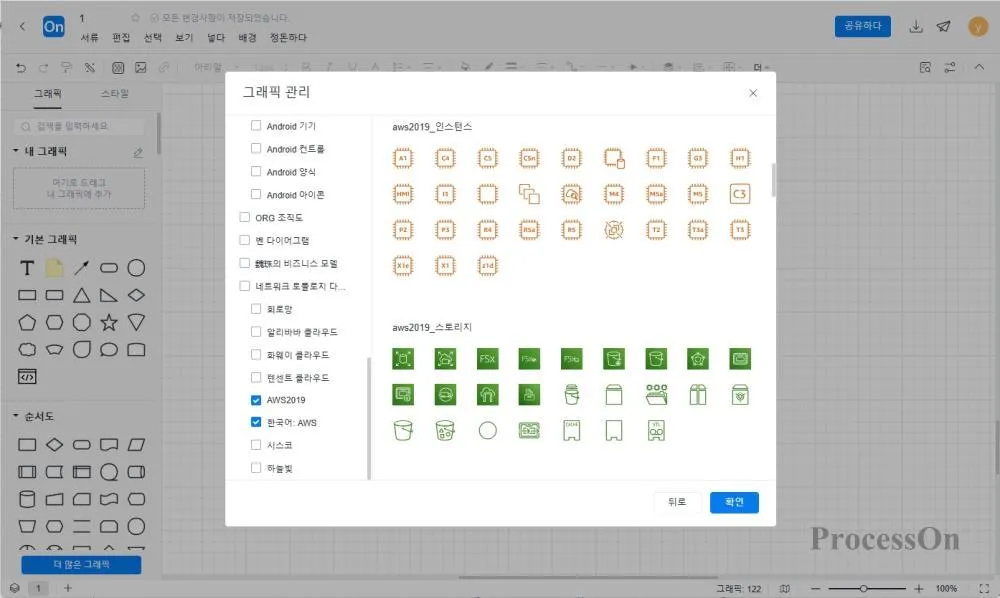
Task: Click the dialog category list scrollbar
Action: [369, 418]
